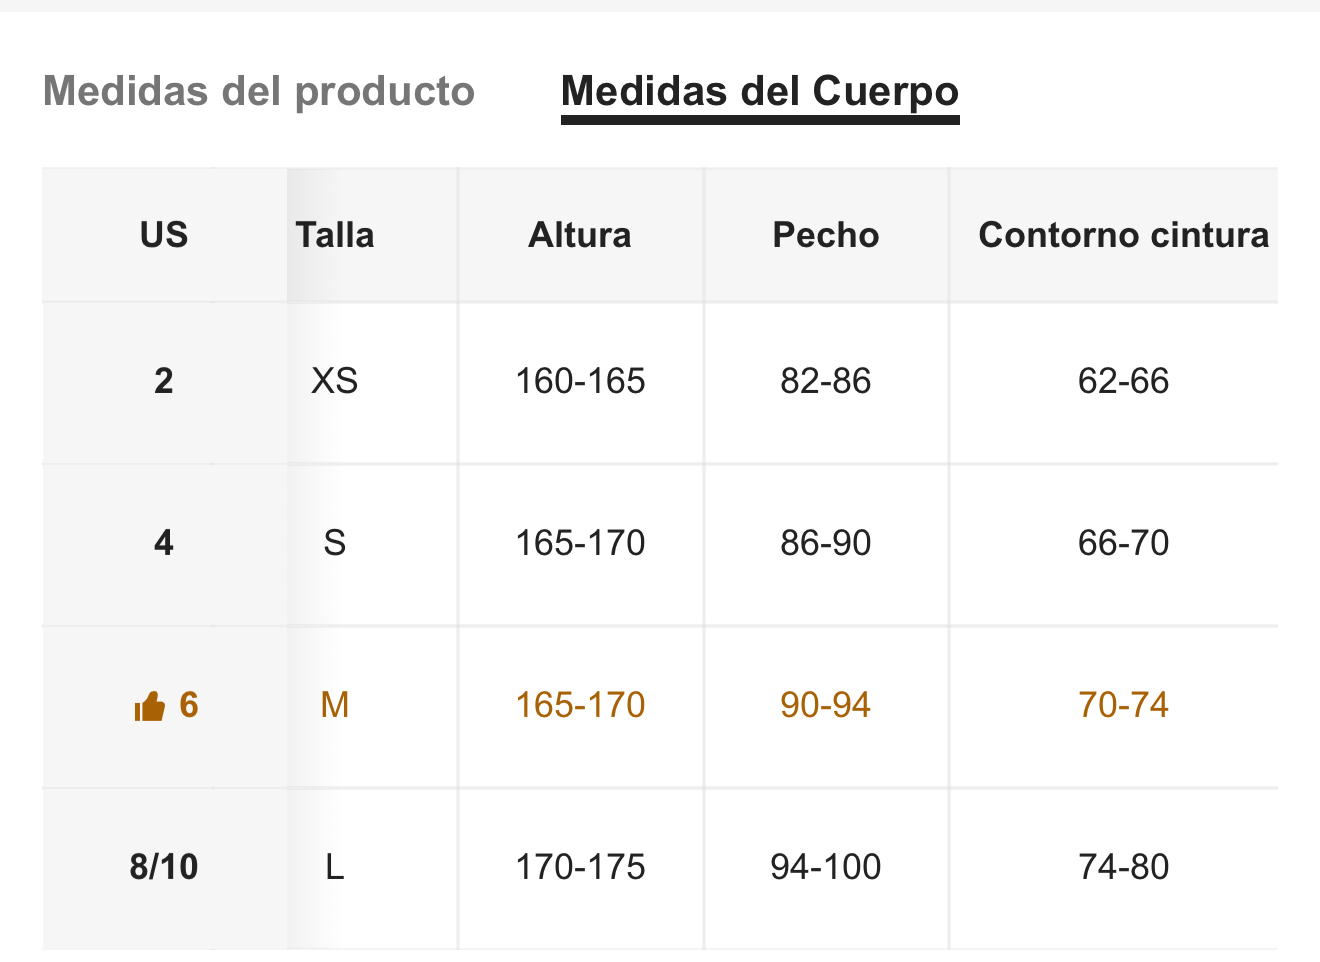Click the 90-94 chest measurement

point(826,705)
